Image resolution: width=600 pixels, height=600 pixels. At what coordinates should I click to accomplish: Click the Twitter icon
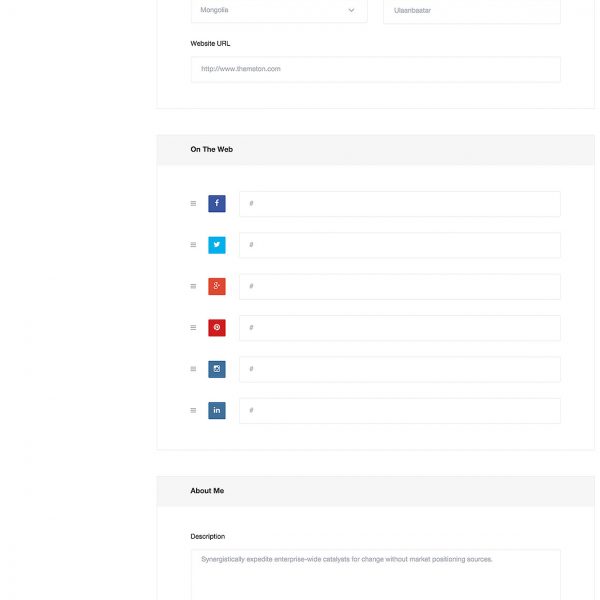(217, 245)
